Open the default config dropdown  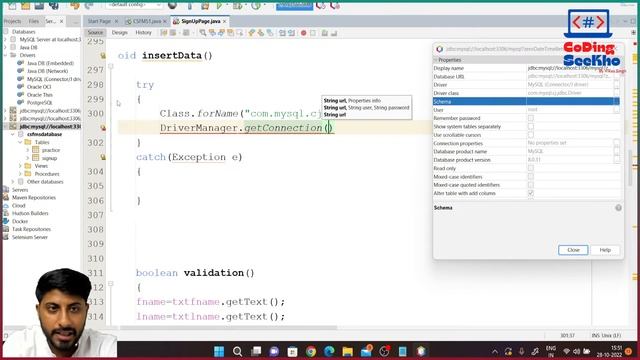[134, 5]
